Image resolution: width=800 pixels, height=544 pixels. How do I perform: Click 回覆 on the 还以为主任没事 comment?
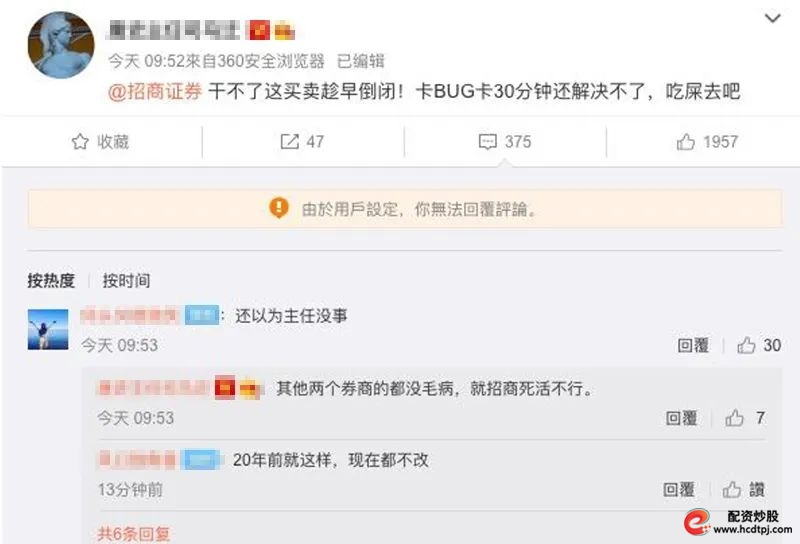coord(693,345)
